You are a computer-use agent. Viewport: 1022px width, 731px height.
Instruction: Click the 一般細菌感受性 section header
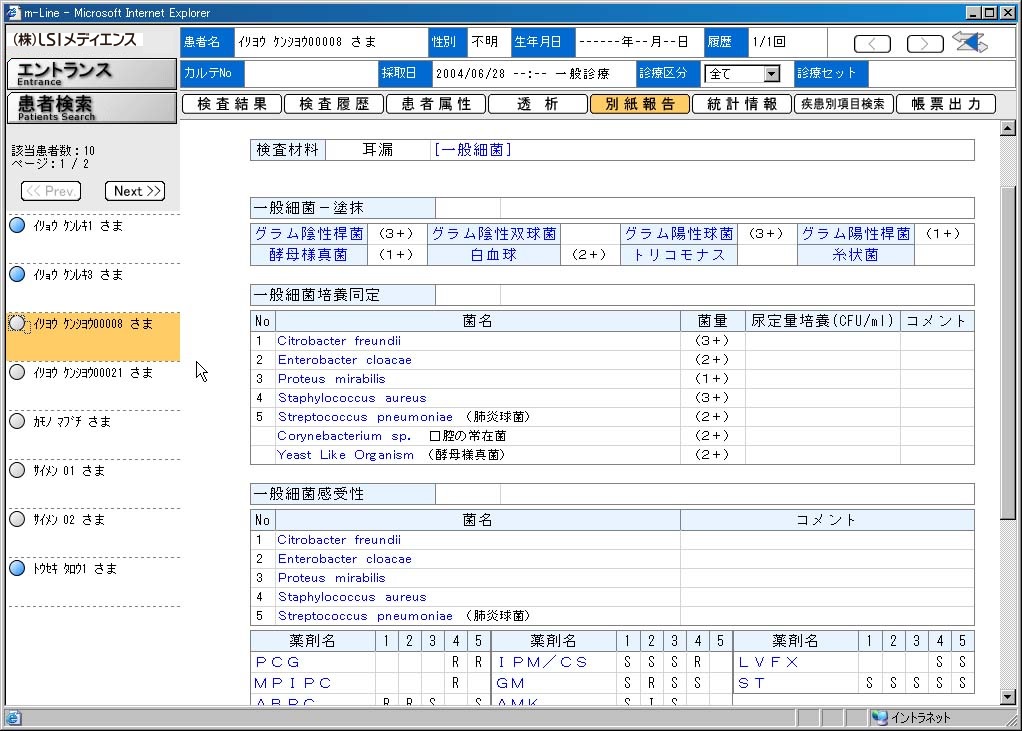pos(343,494)
